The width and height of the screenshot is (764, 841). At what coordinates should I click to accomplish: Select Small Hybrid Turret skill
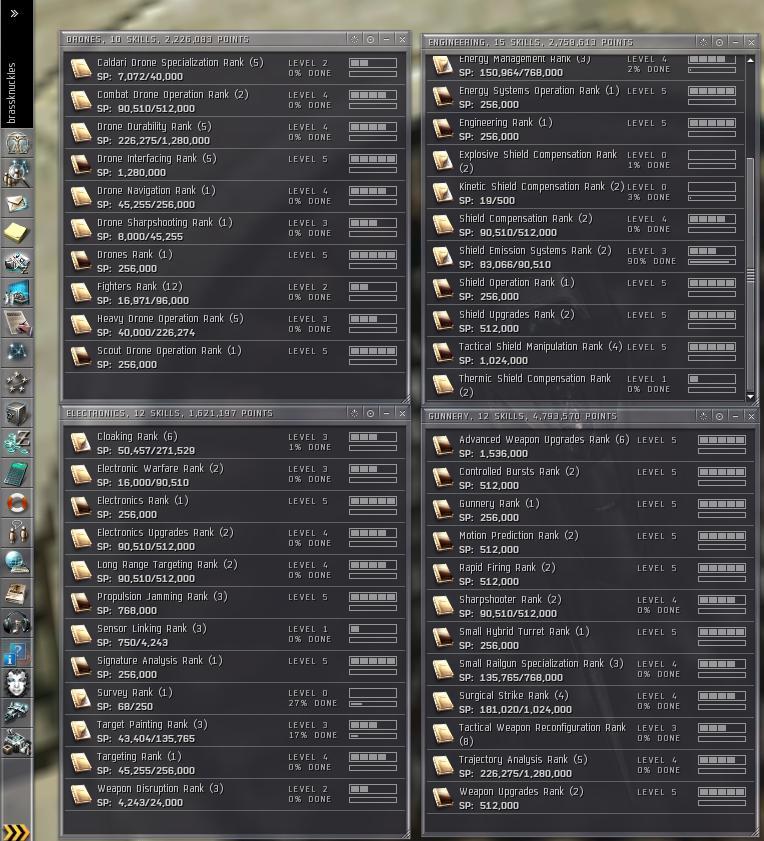coord(591,638)
